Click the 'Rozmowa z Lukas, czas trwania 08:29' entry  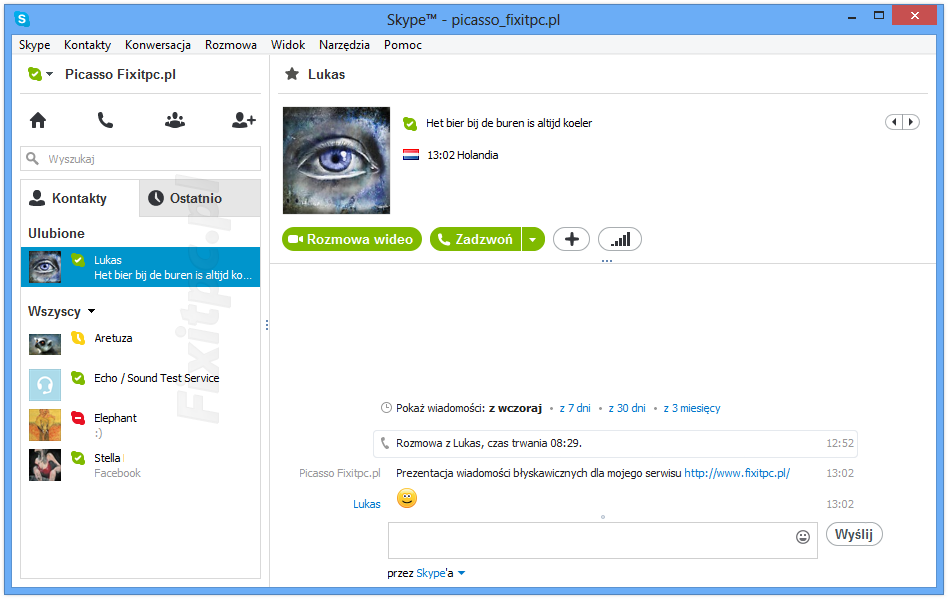point(615,443)
